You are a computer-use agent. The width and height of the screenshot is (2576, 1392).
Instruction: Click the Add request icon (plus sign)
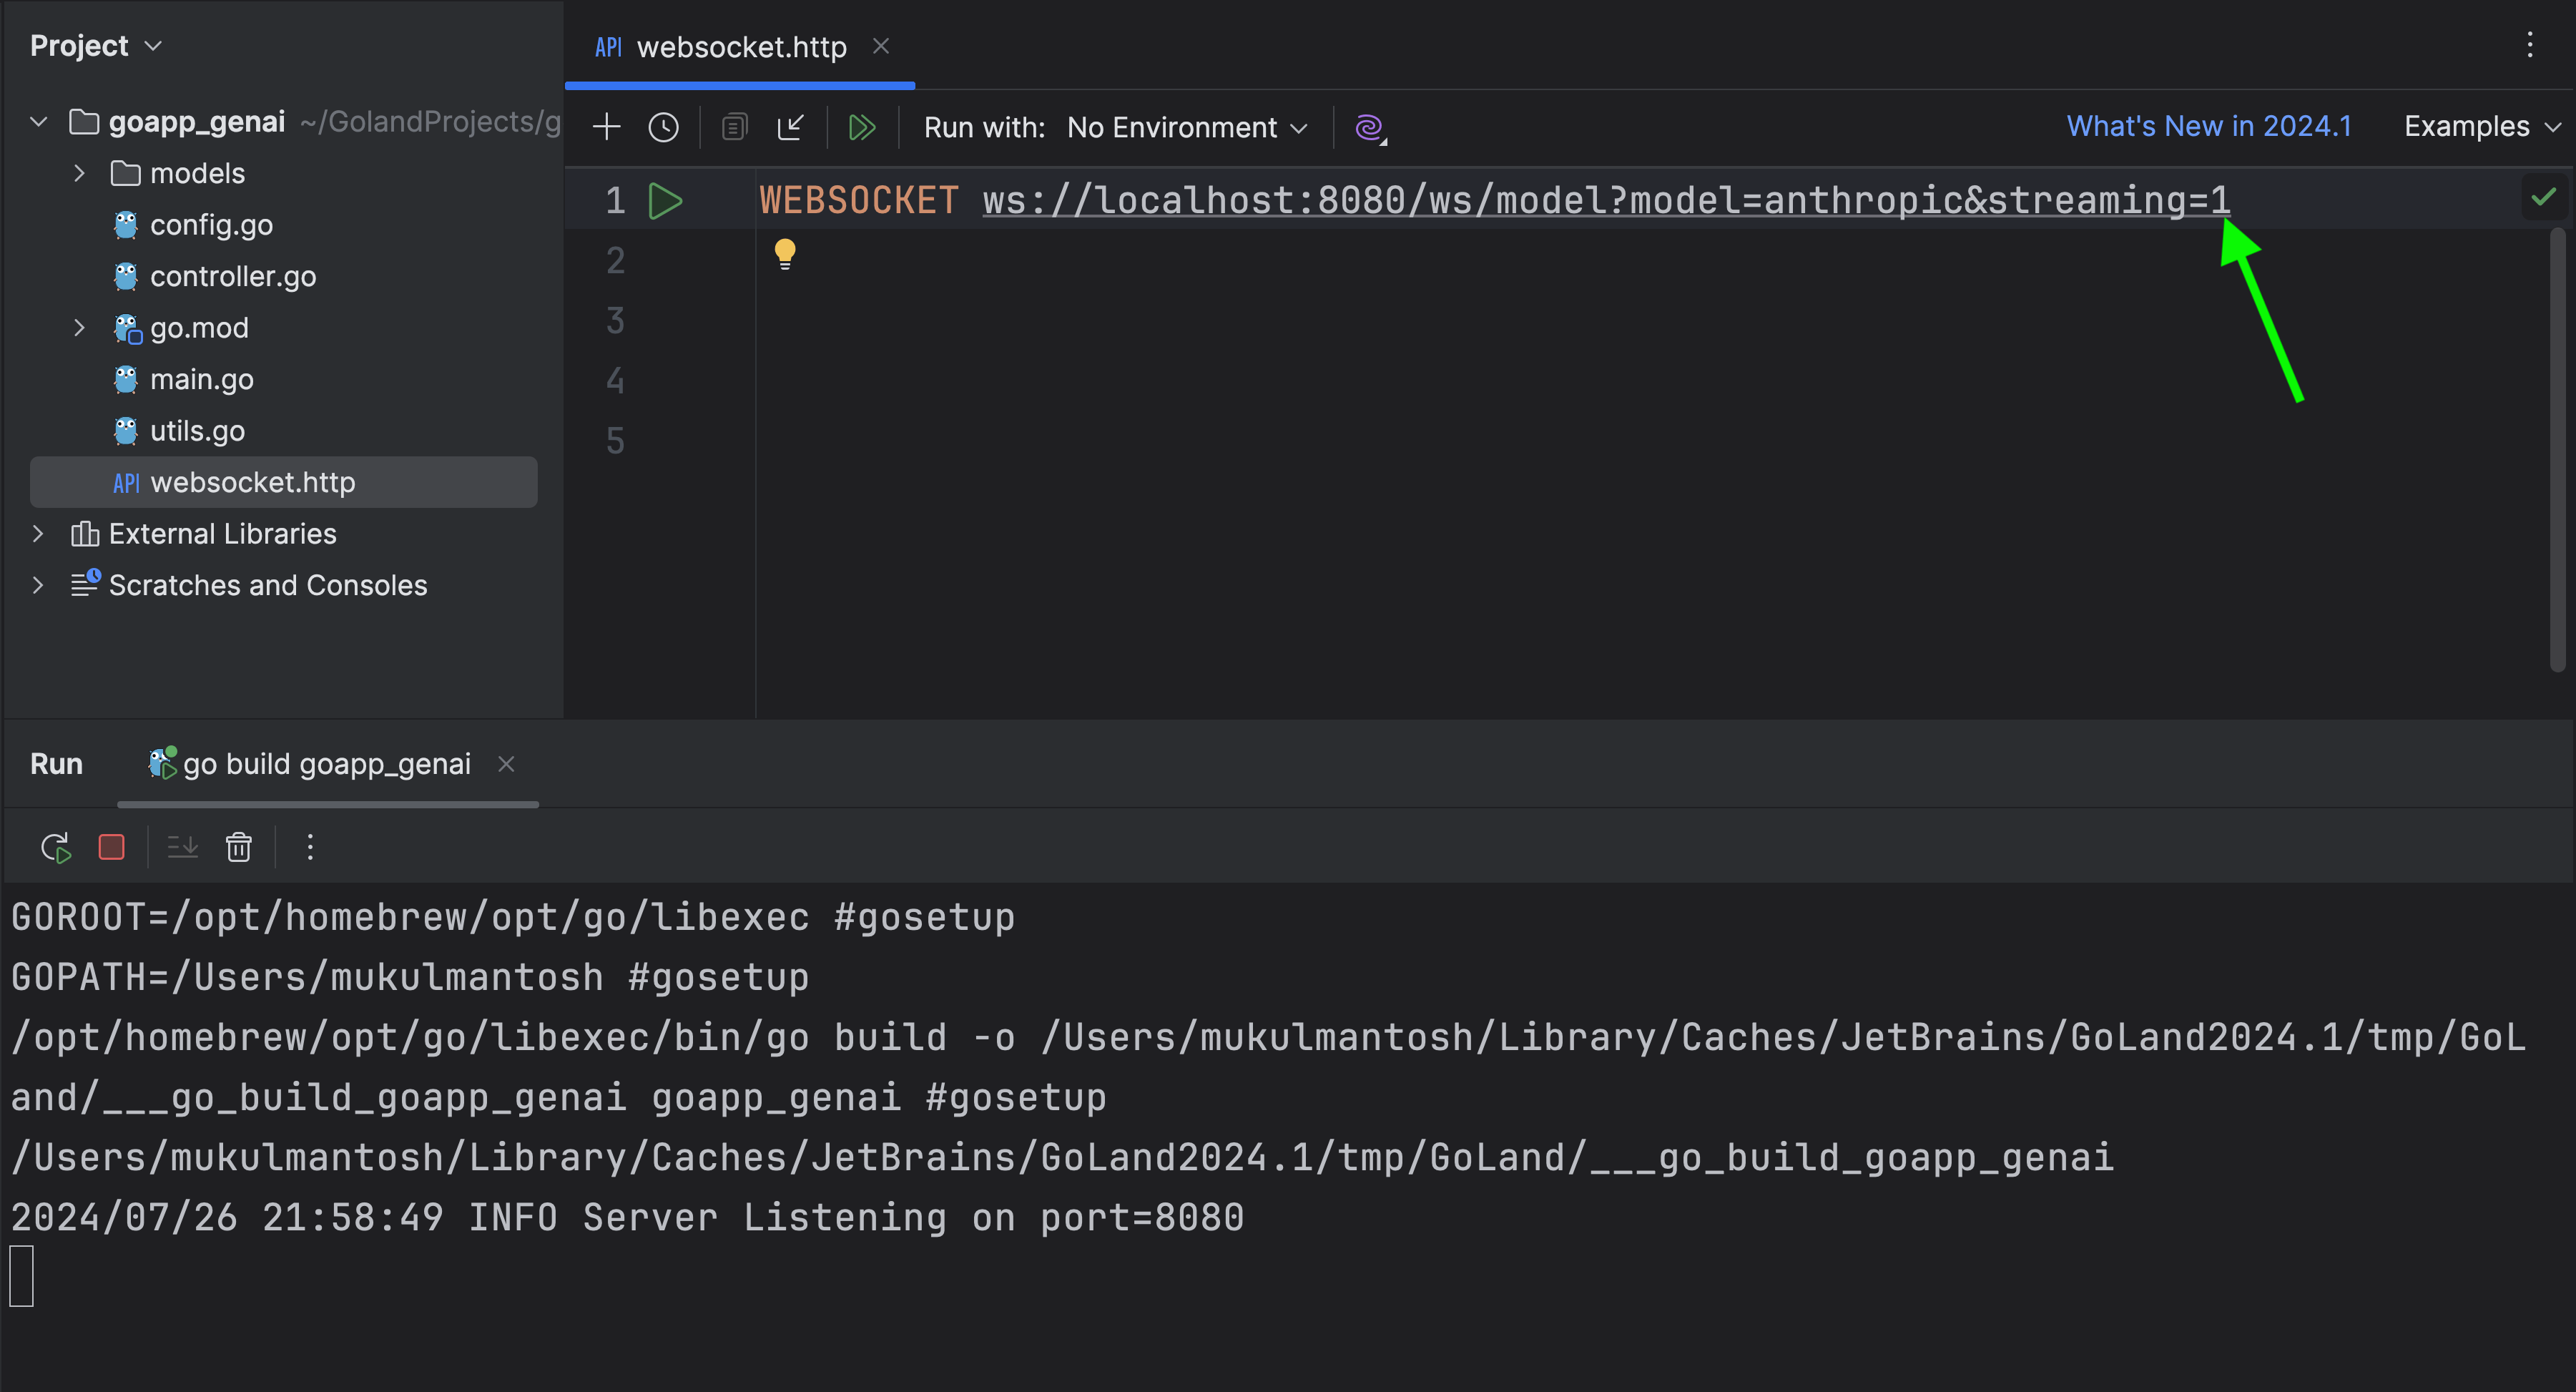606,127
